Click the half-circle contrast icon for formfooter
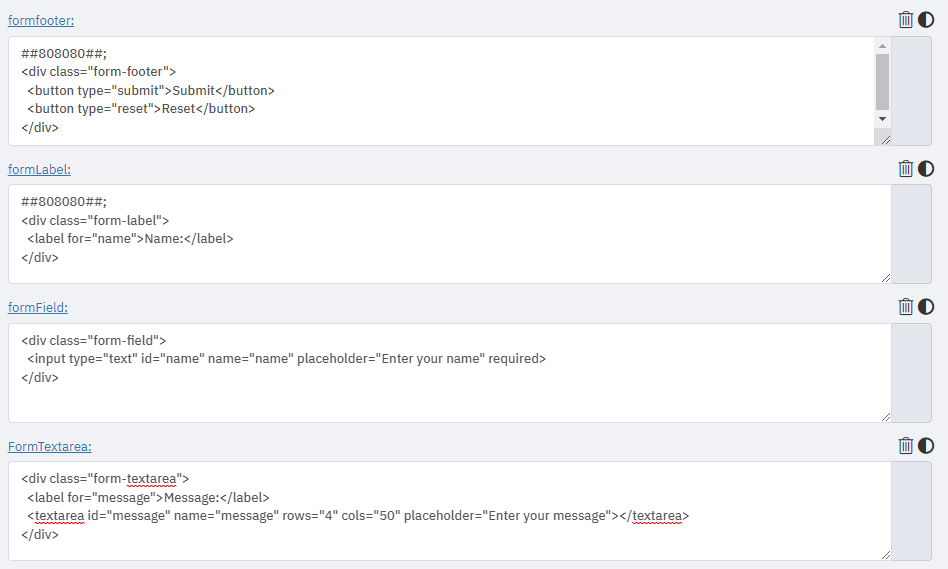This screenshot has width=948, height=569. click(x=926, y=19)
